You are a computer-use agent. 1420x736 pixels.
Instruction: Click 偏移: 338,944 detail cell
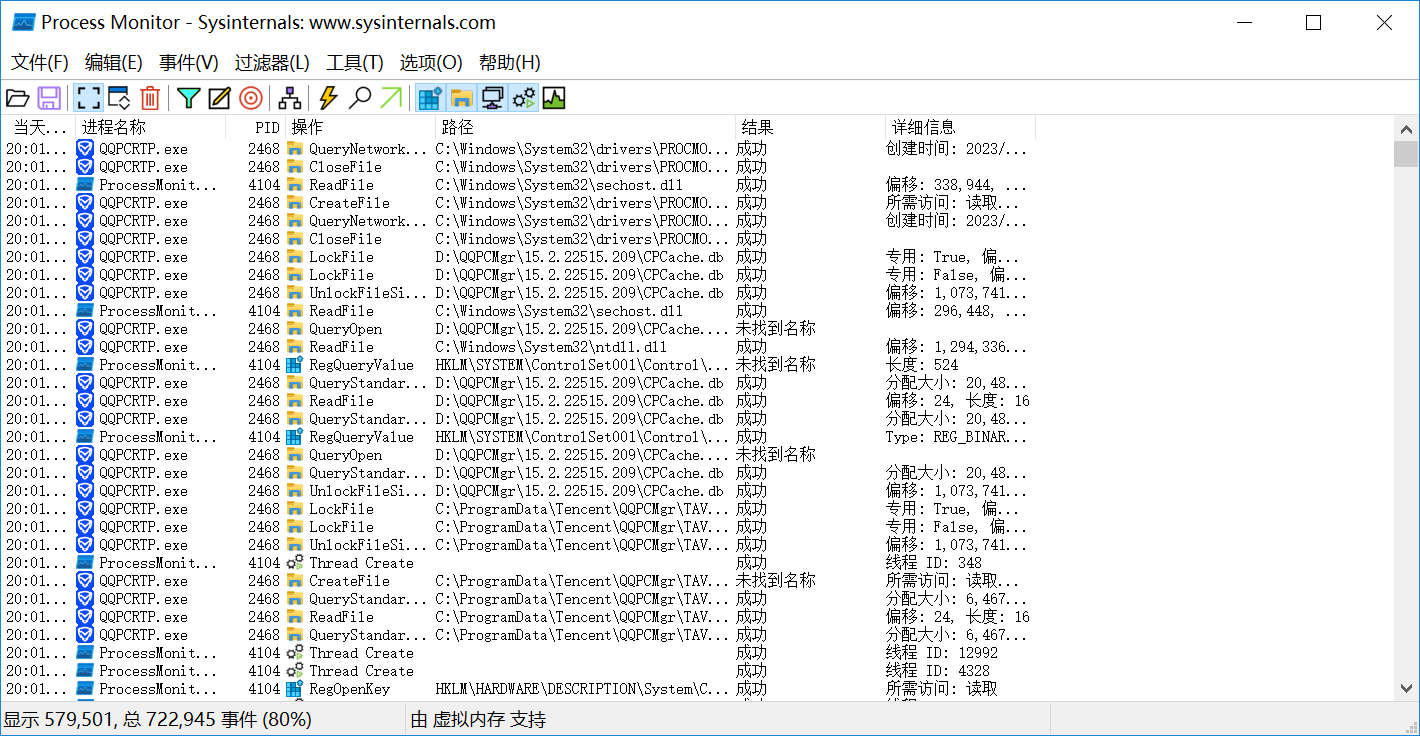(956, 185)
